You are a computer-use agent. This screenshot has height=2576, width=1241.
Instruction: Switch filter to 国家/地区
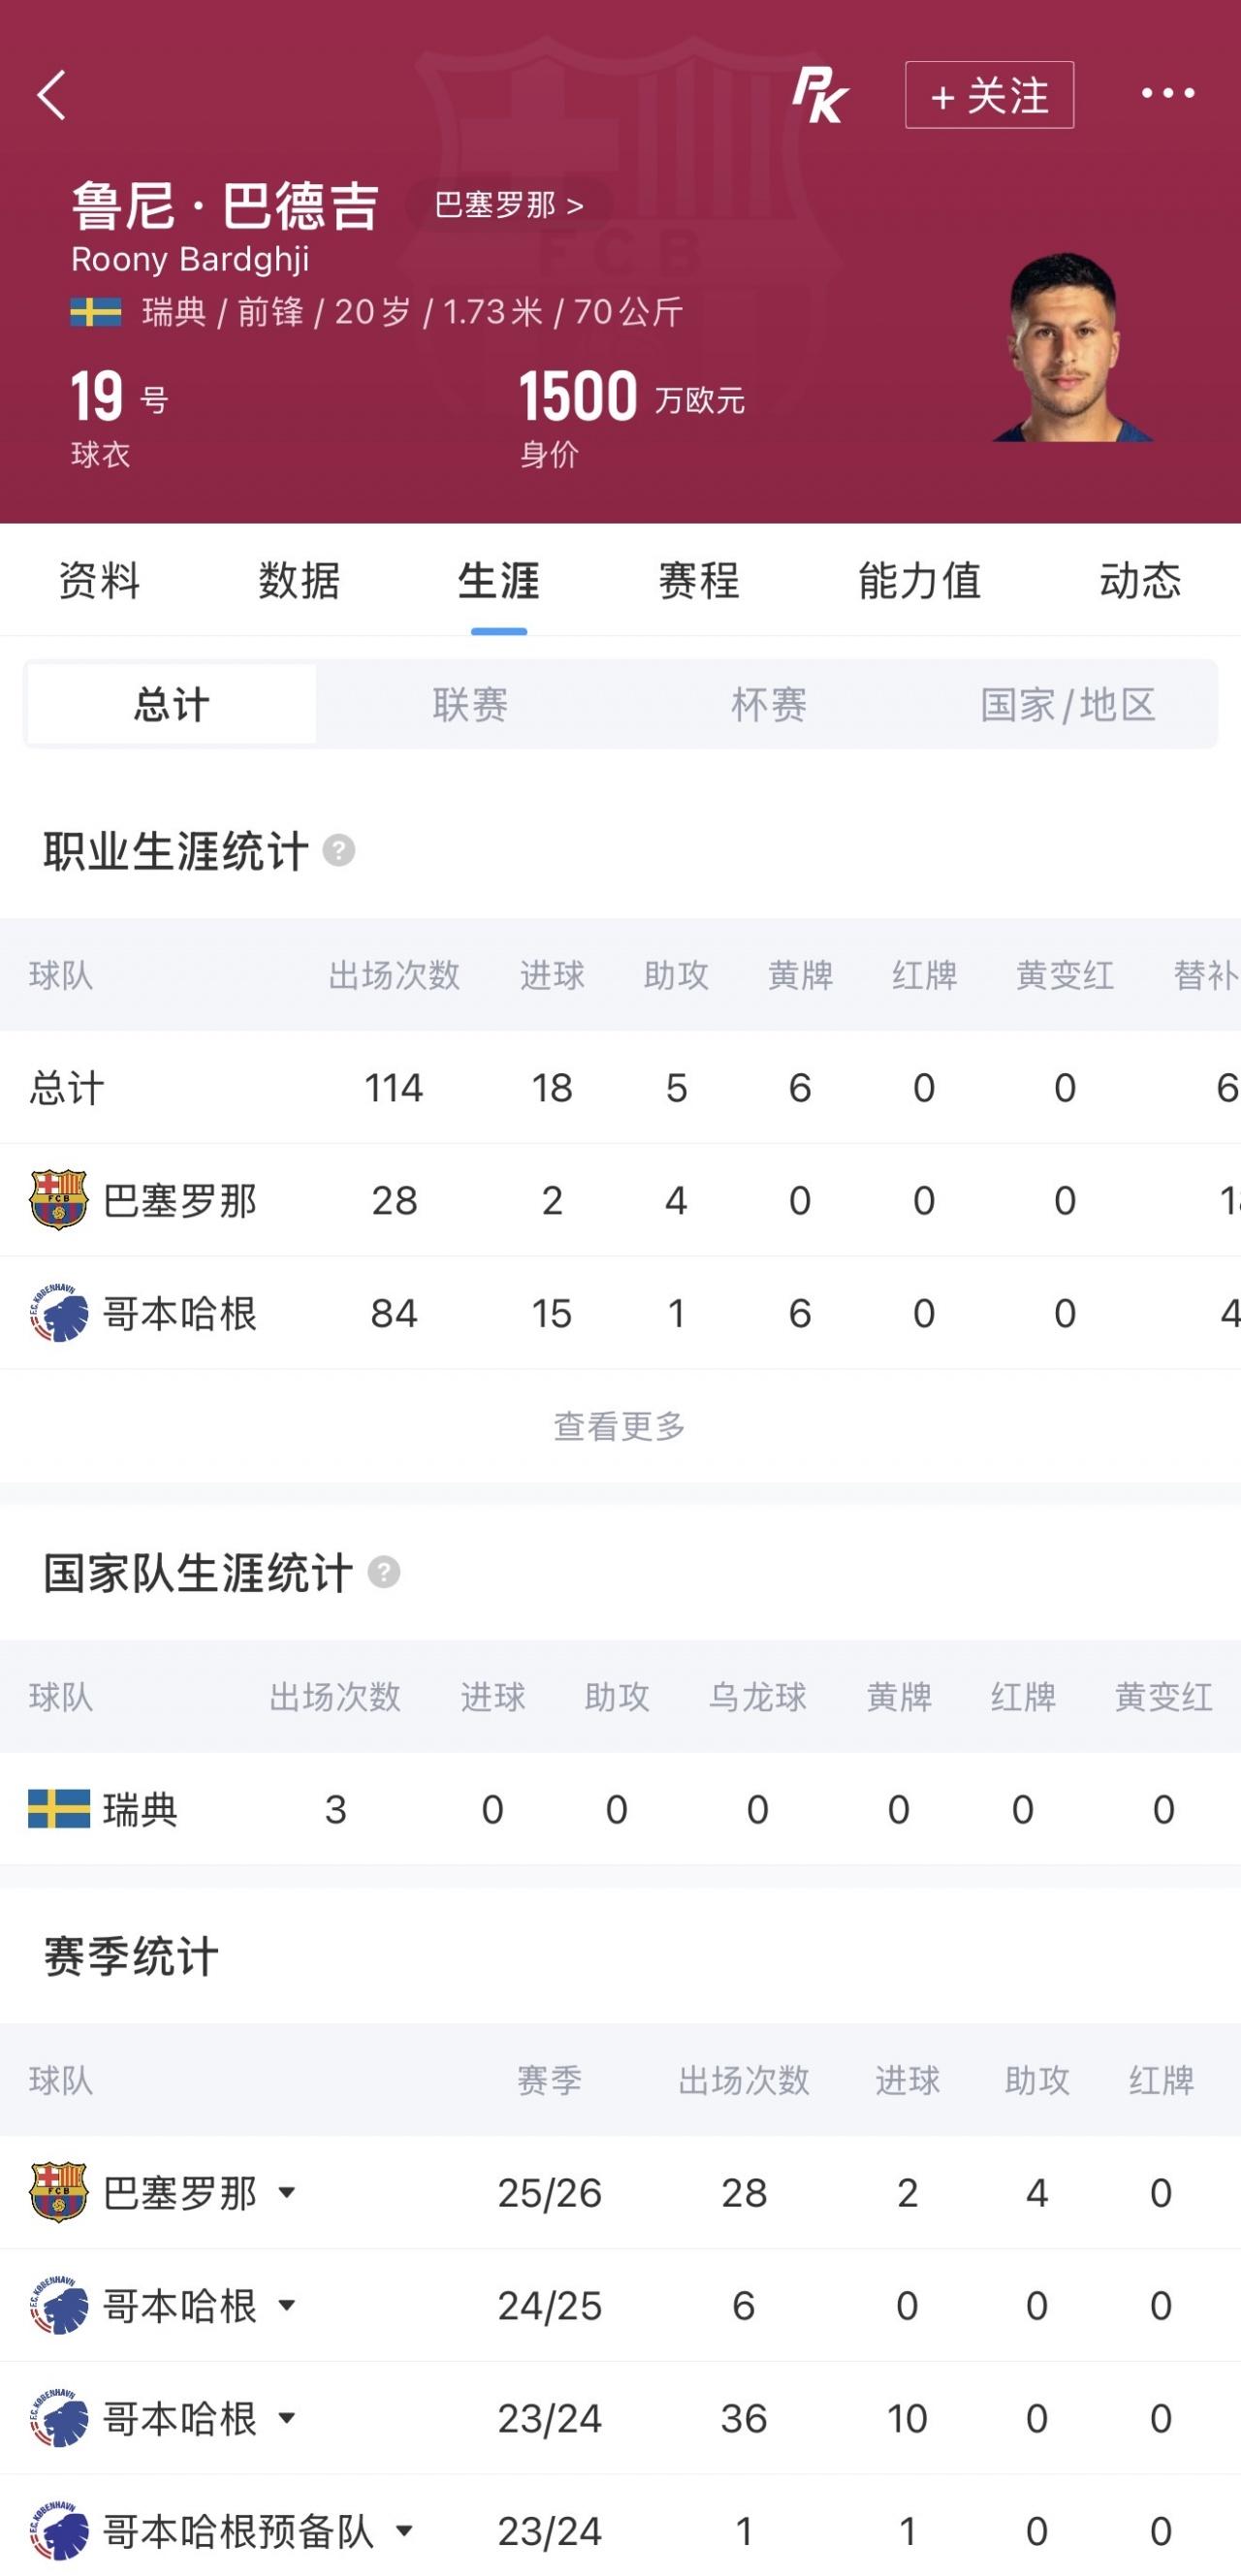pos(1068,704)
